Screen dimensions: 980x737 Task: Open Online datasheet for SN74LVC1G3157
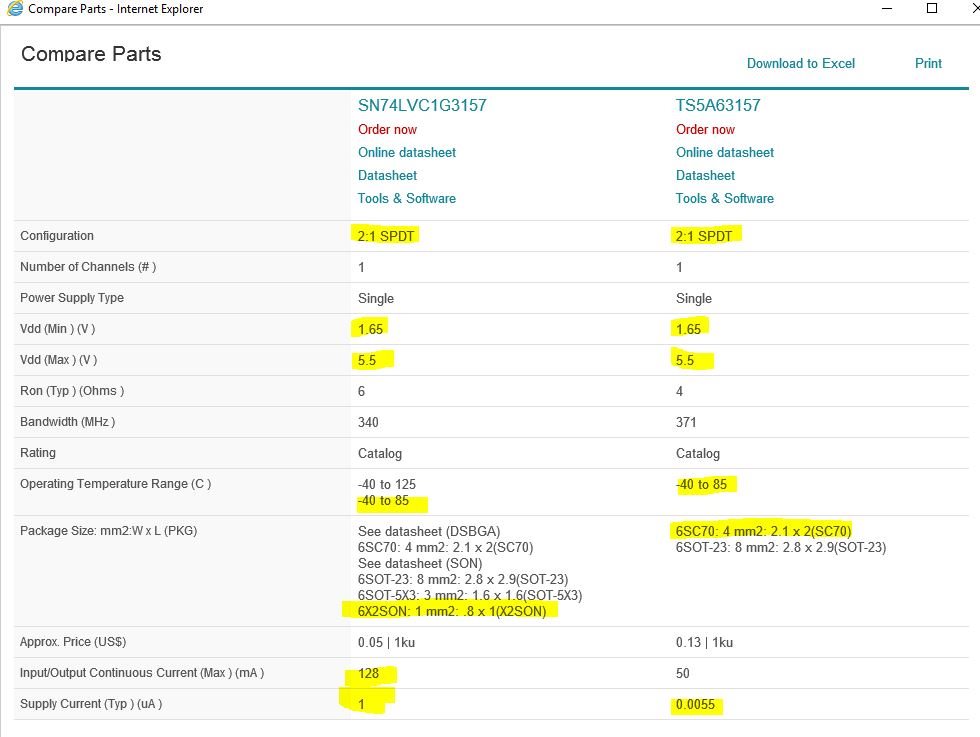click(x=406, y=152)
